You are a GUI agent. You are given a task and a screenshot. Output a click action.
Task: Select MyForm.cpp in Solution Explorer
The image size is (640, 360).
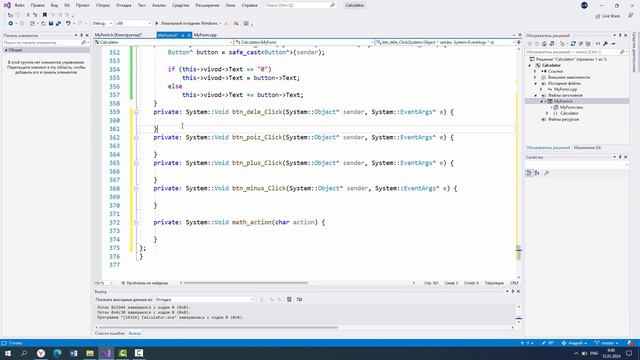coord(565,89)
